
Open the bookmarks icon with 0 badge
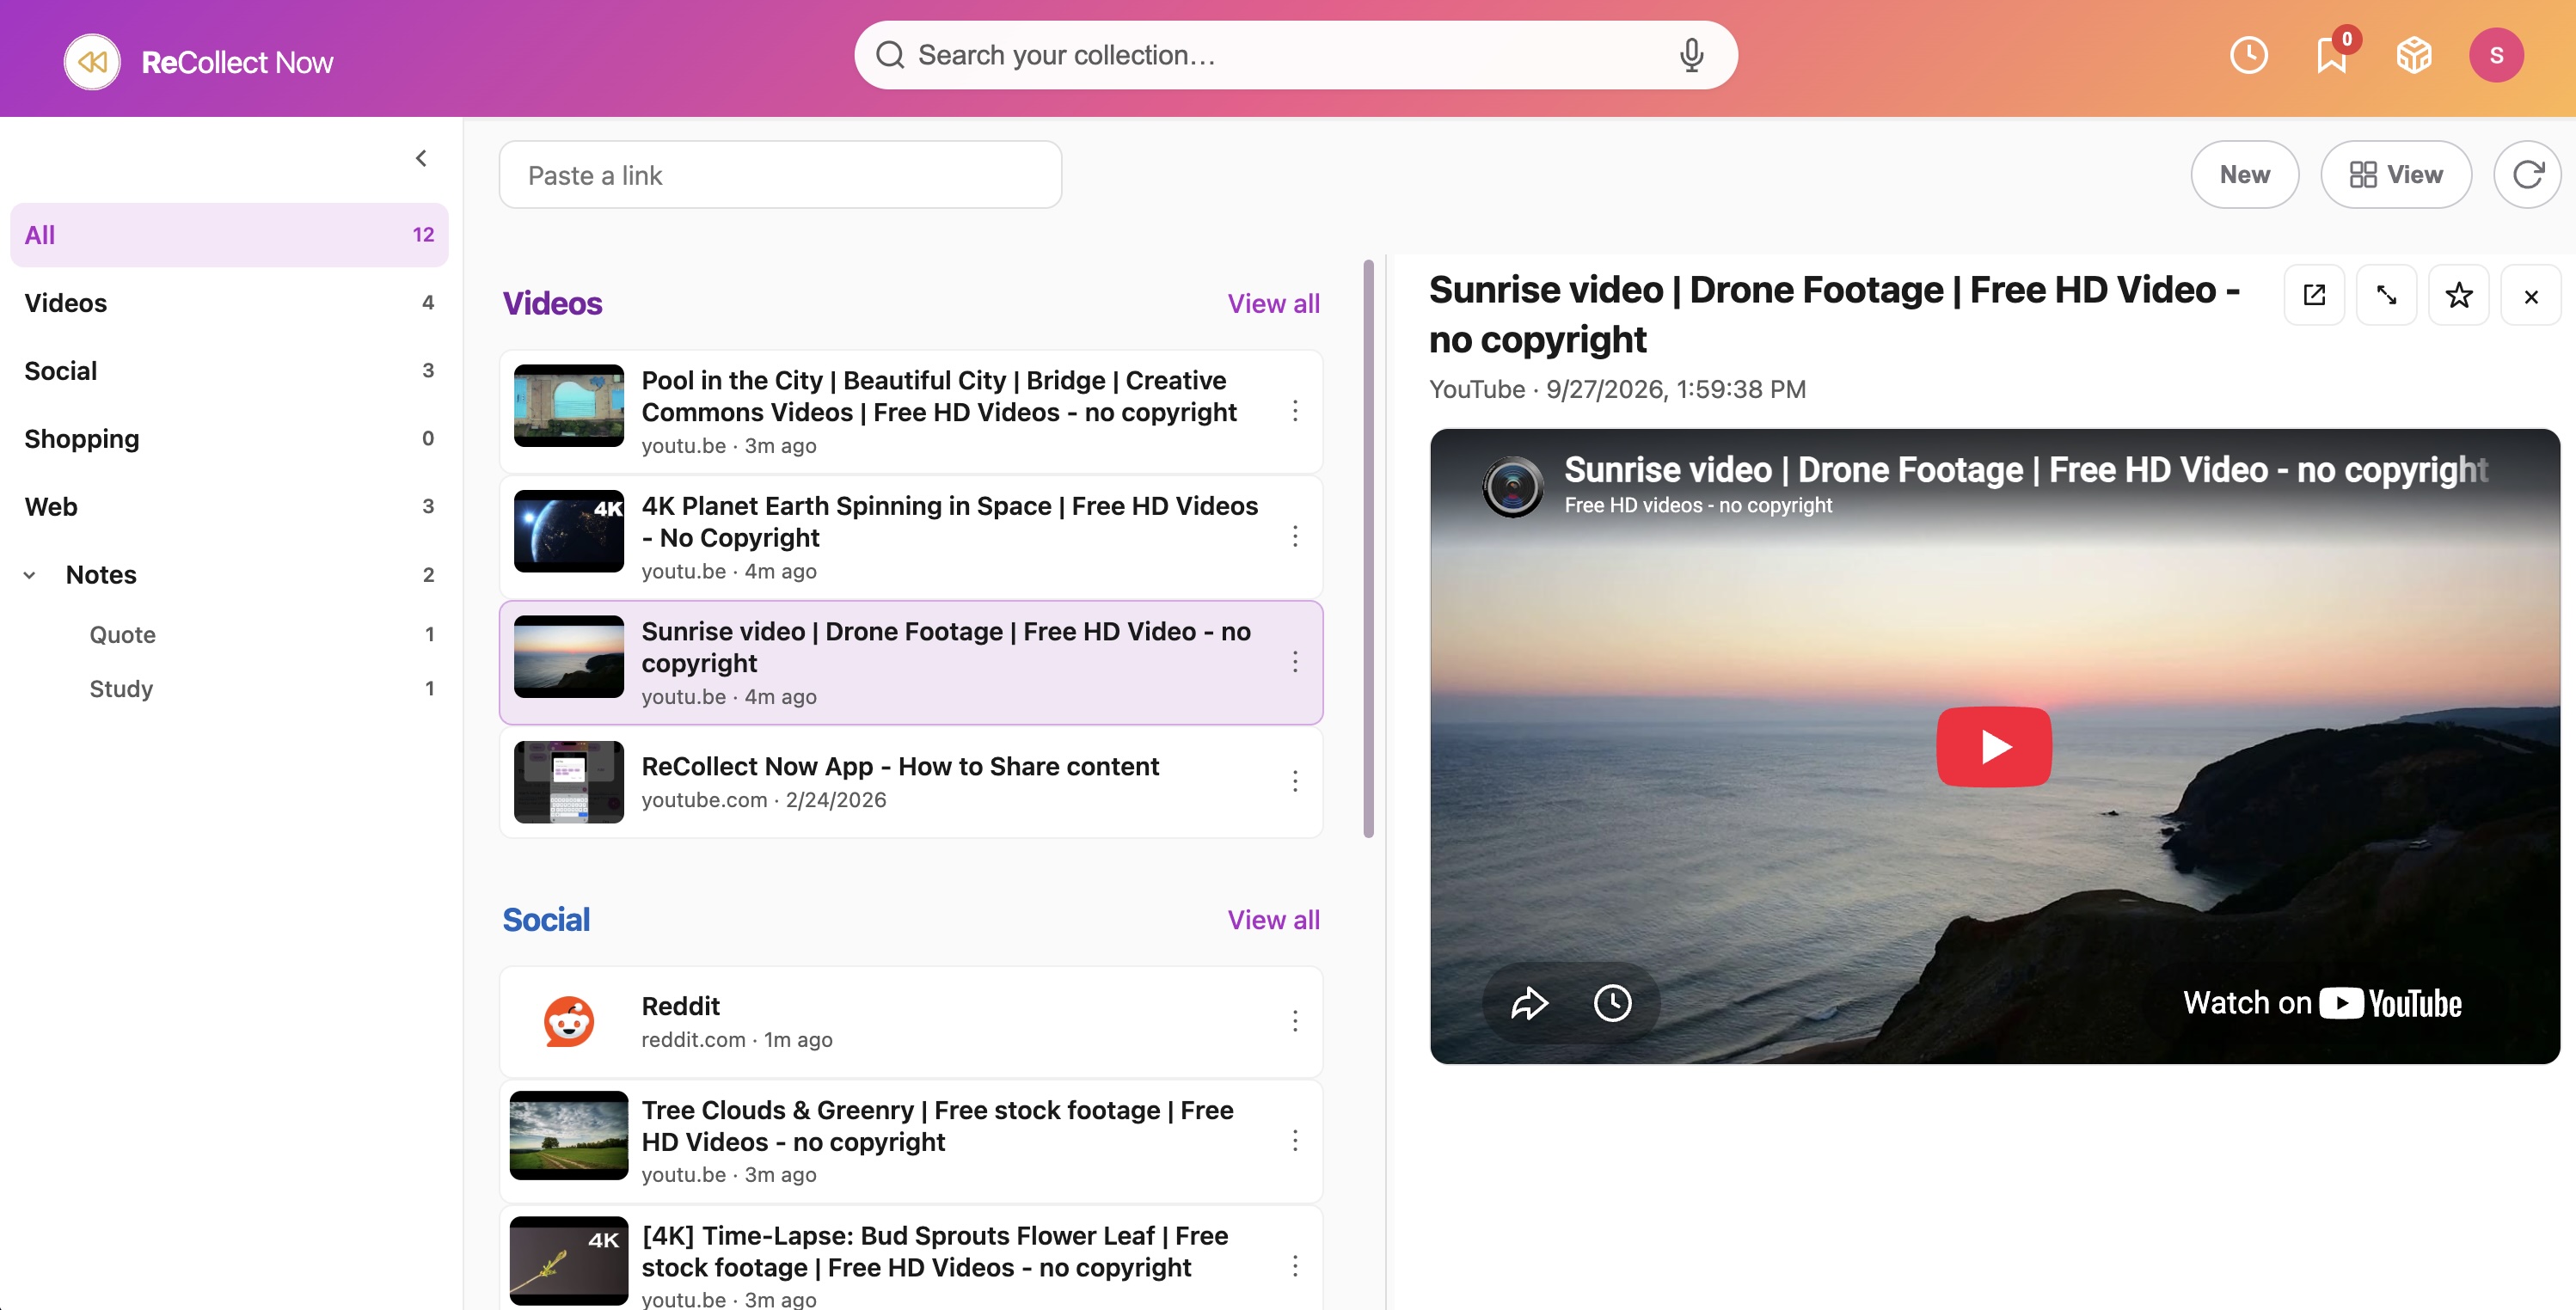click(x=2332, y=55)
